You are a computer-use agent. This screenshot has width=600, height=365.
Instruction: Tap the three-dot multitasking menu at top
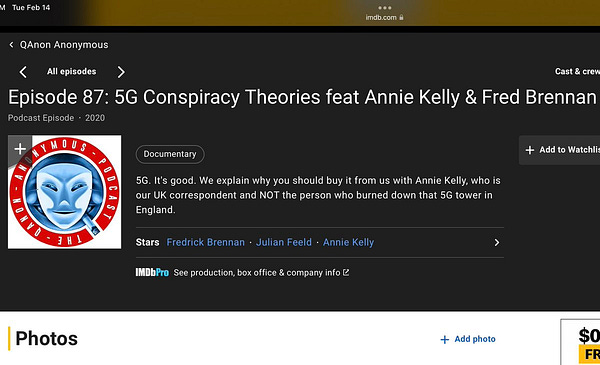tap(385, 8)
